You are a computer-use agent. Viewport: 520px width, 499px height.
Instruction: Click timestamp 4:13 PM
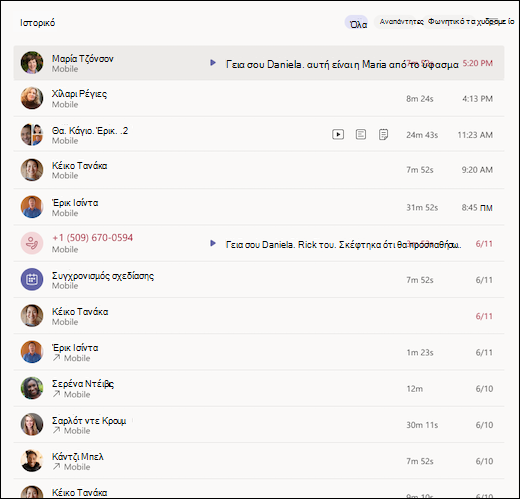(477, 99)
